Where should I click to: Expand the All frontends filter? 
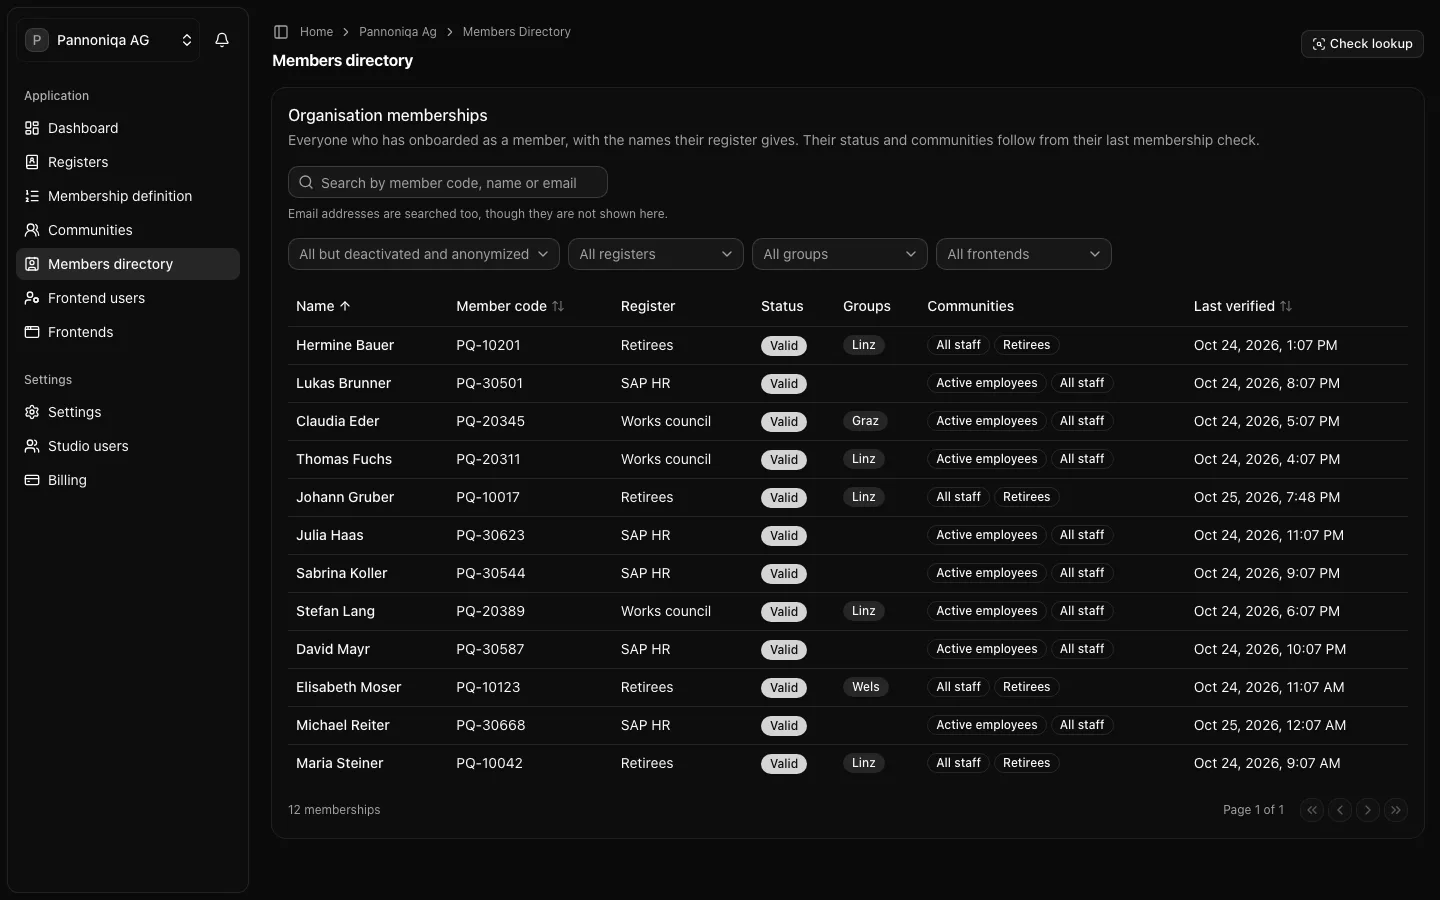(1024, 254)
